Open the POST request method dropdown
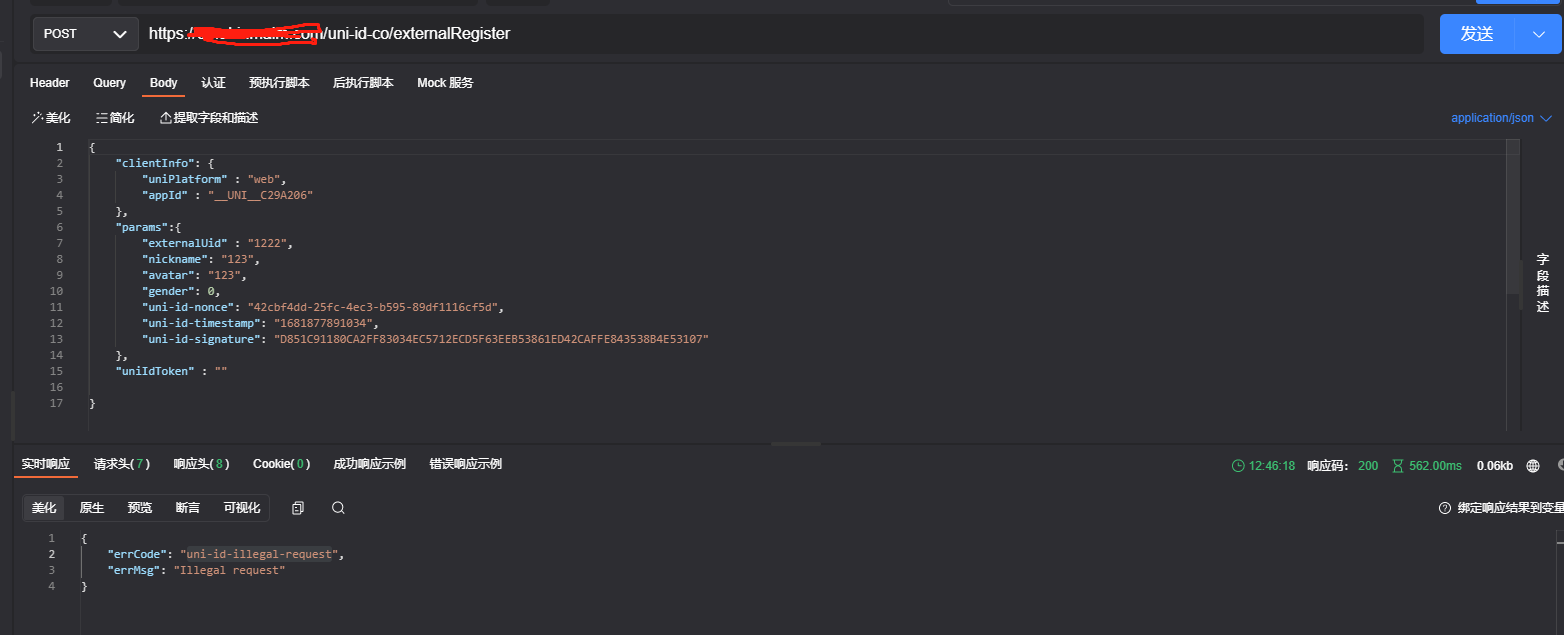The image size is (1564, 635). tap(85, 34)
